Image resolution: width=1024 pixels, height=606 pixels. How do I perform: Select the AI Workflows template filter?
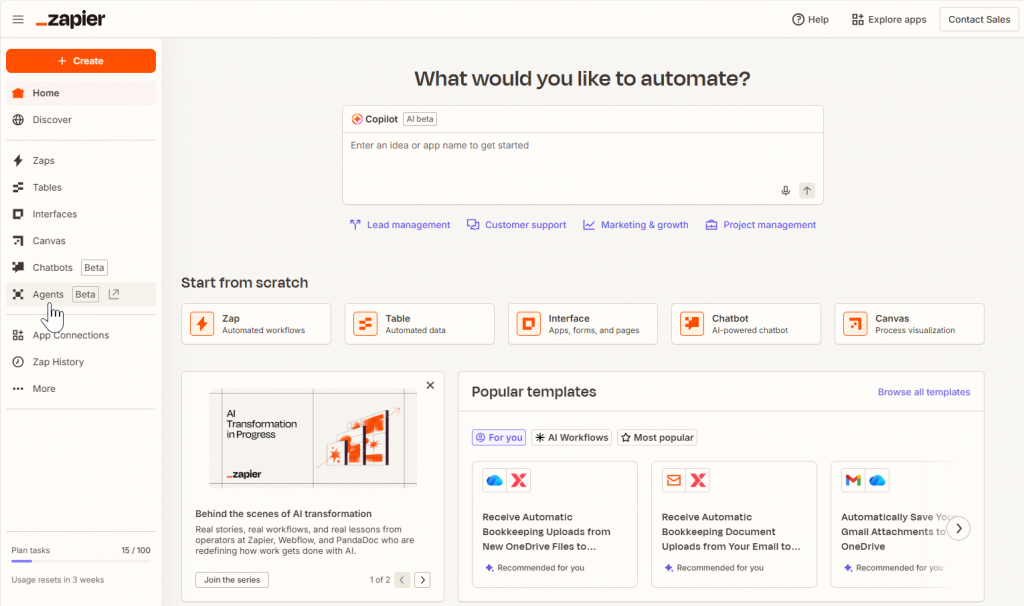tap(571, 437)
